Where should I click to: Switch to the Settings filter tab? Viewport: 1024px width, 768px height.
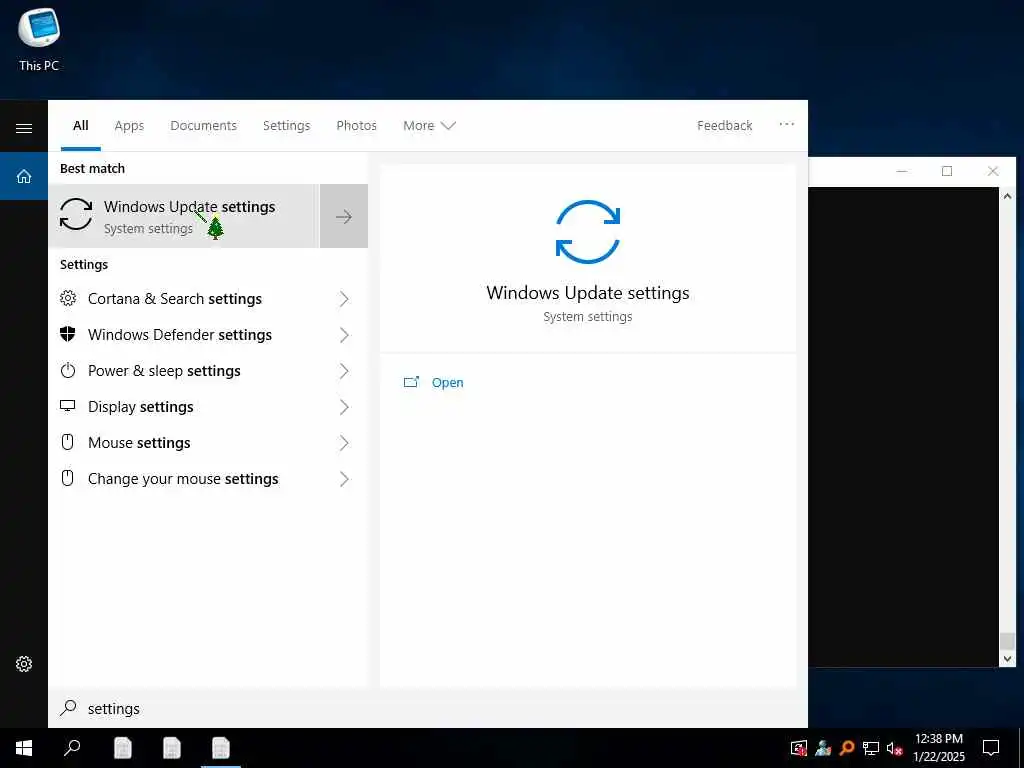pos(286,125)
